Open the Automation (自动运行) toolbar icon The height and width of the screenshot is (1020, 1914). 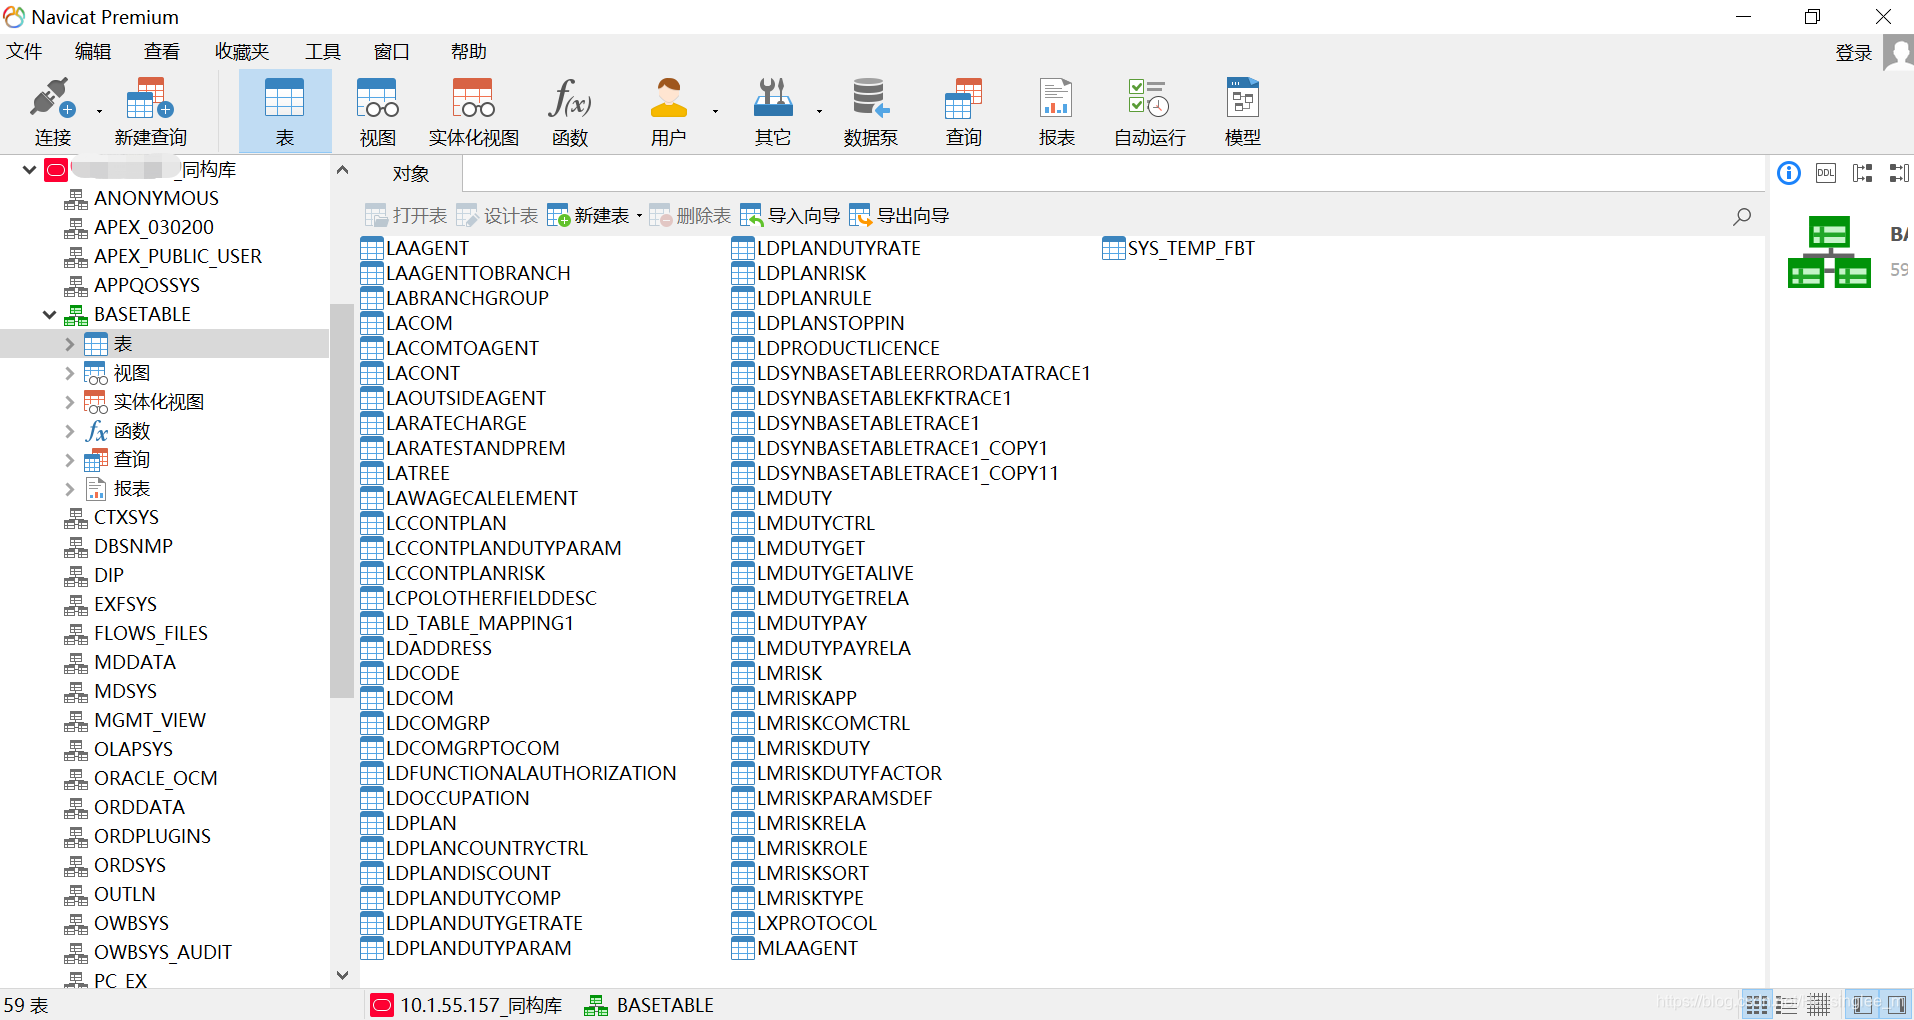(1149, 111)
